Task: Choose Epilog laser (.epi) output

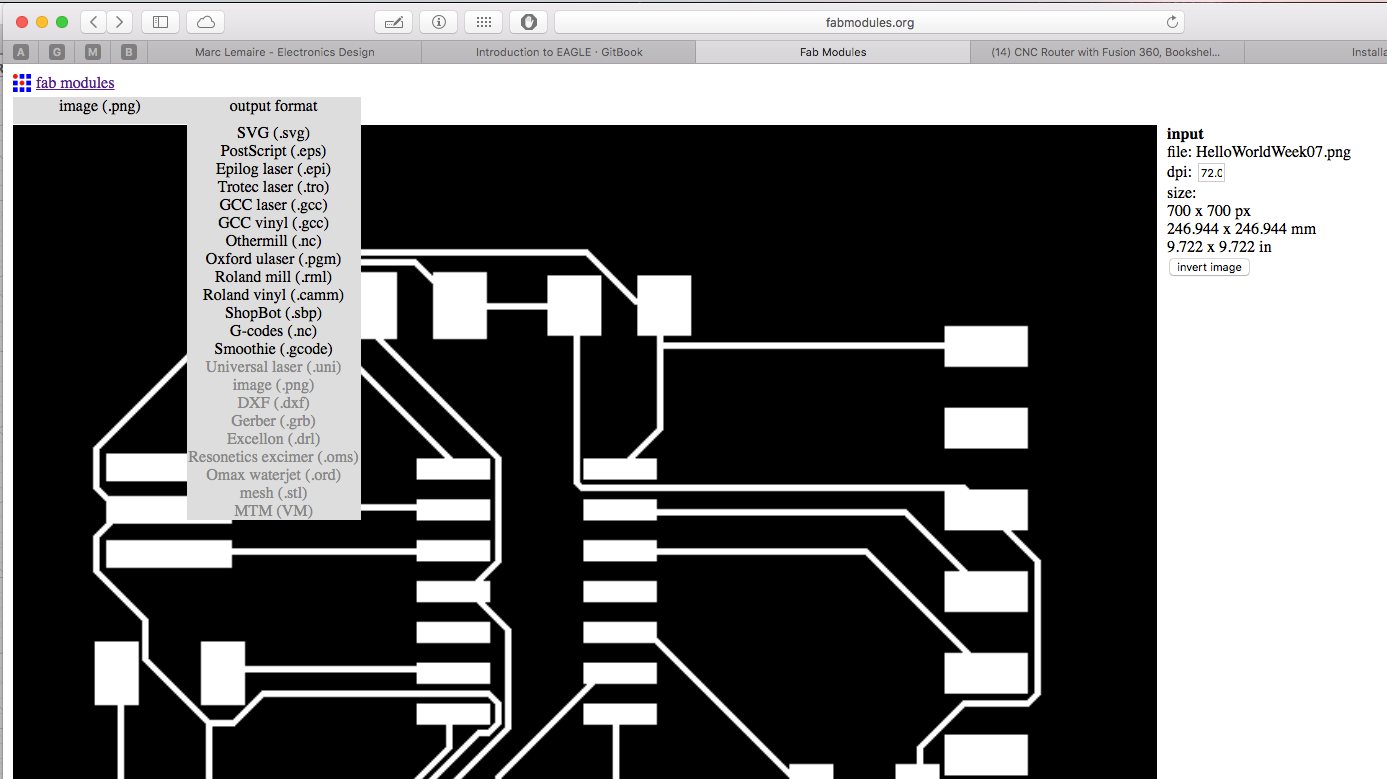Action: point(273,169)
